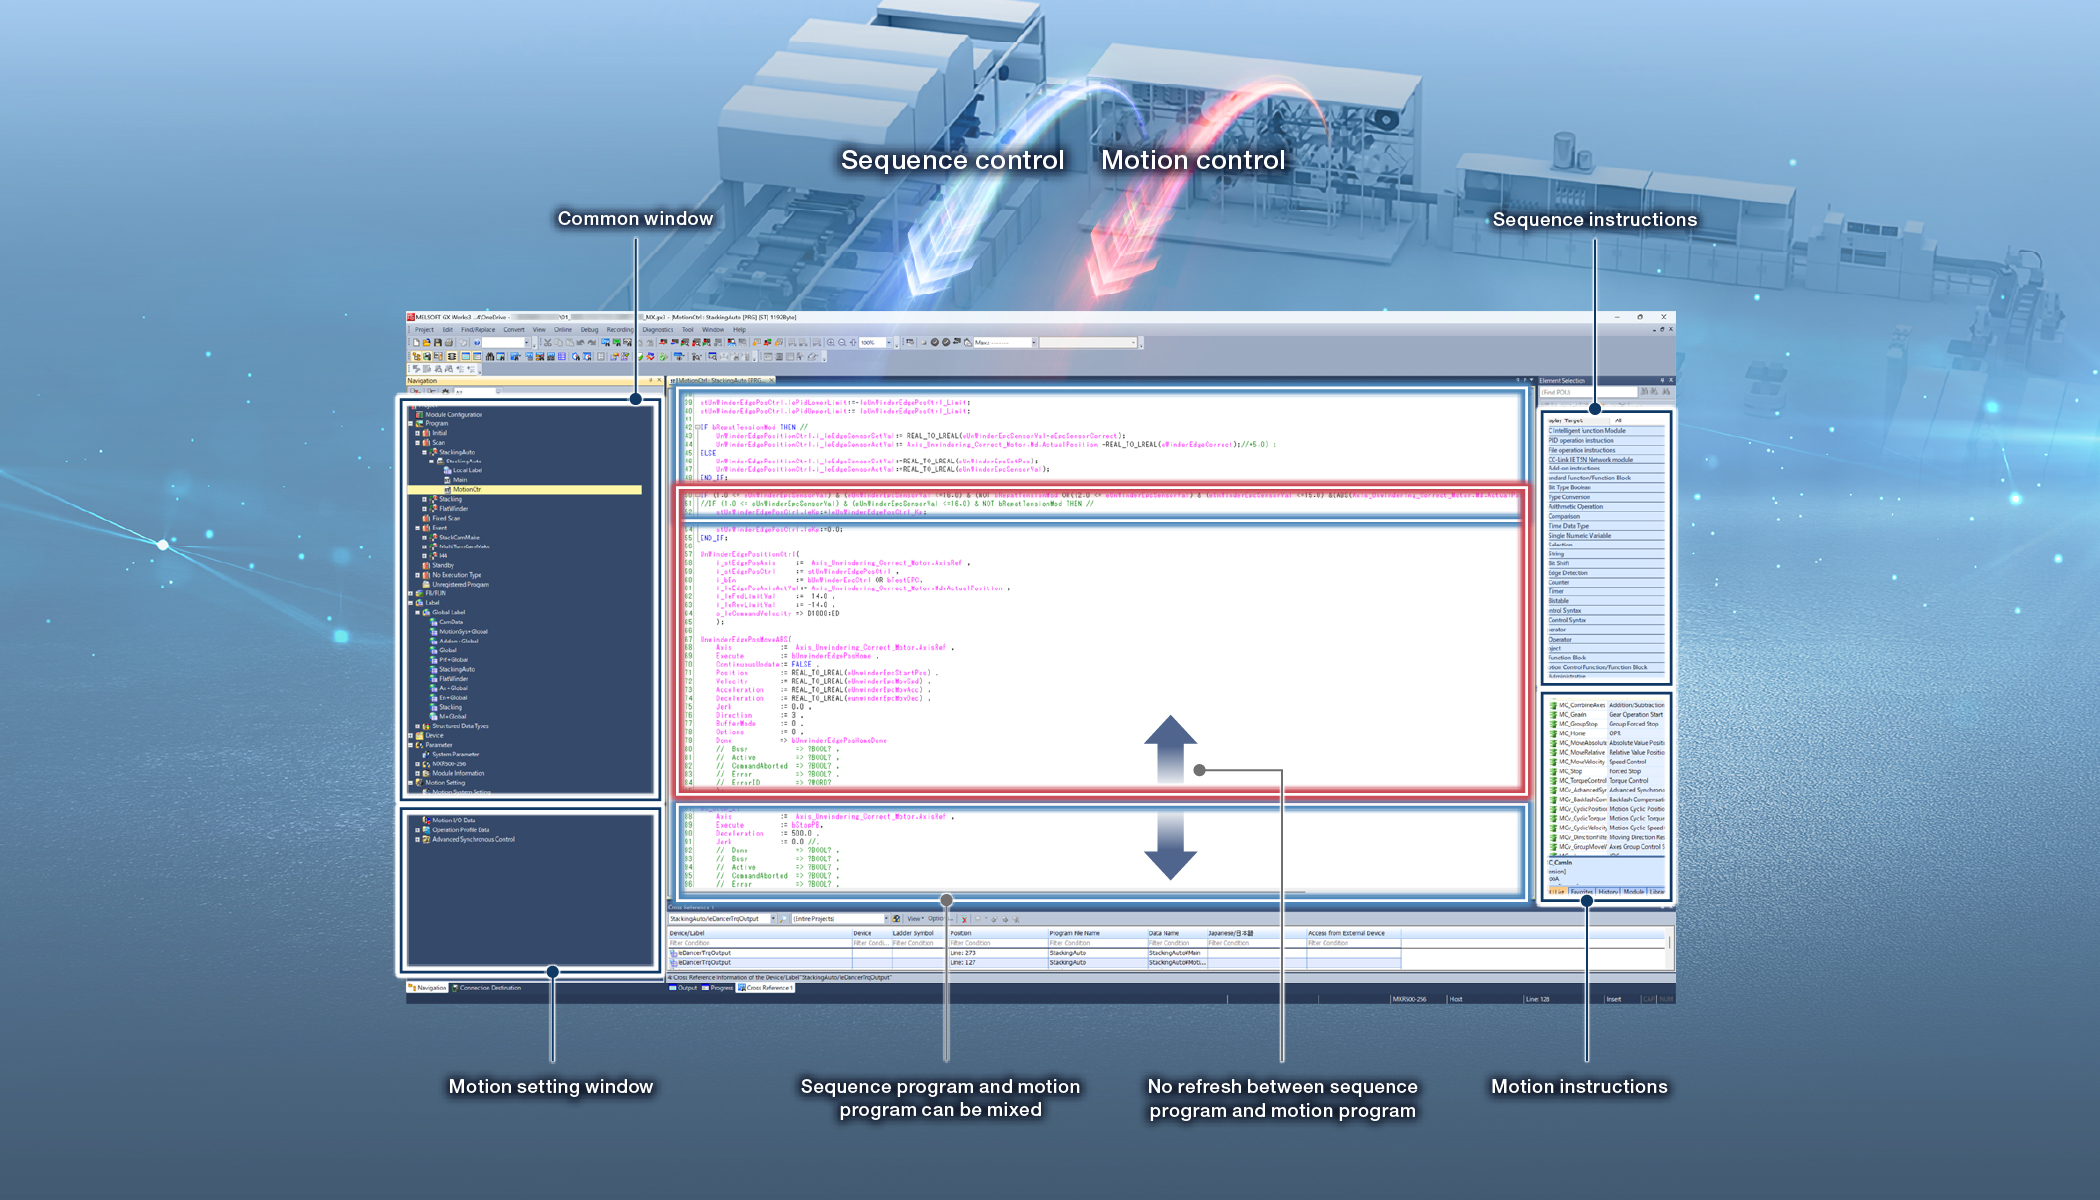The height and width of the screenshot is (1200, 2100).
Task: Expand the Parameter tree node
Action: (410, 745)
